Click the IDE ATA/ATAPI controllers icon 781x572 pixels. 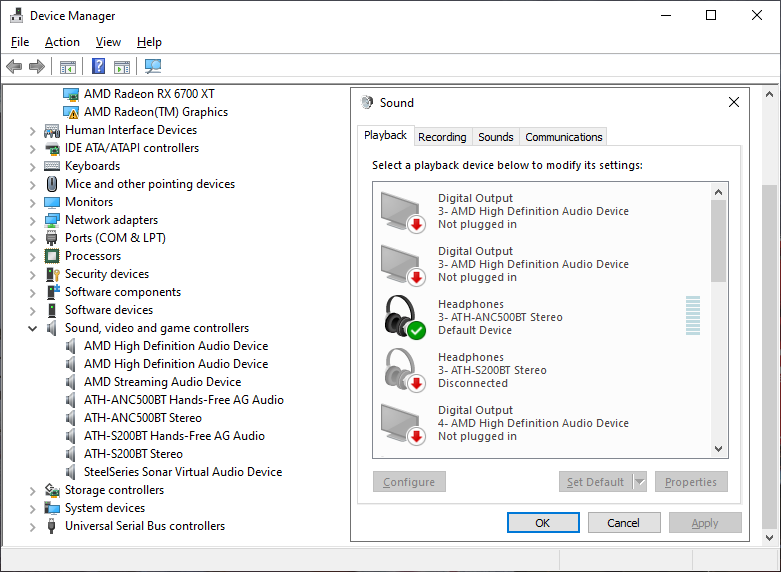[52, 148]
